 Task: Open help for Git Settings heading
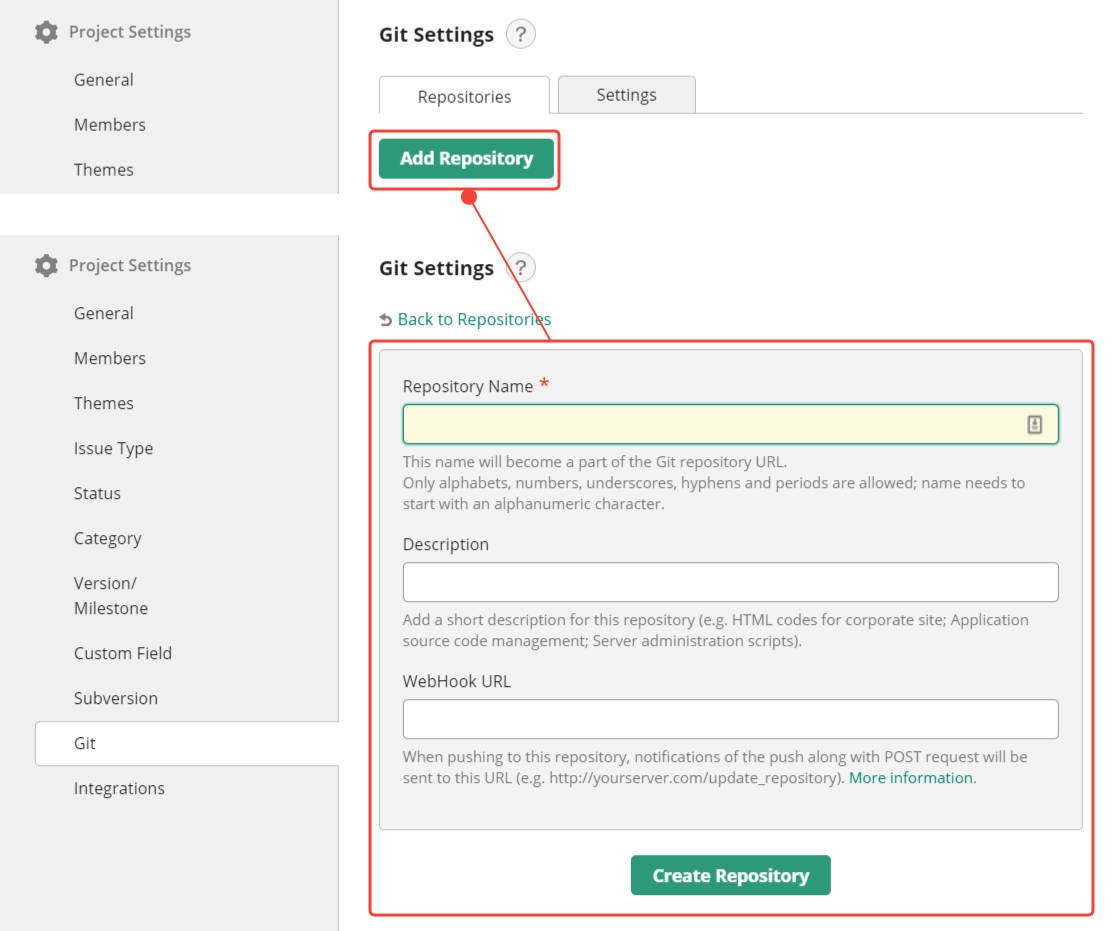click(x=520, y=34)
